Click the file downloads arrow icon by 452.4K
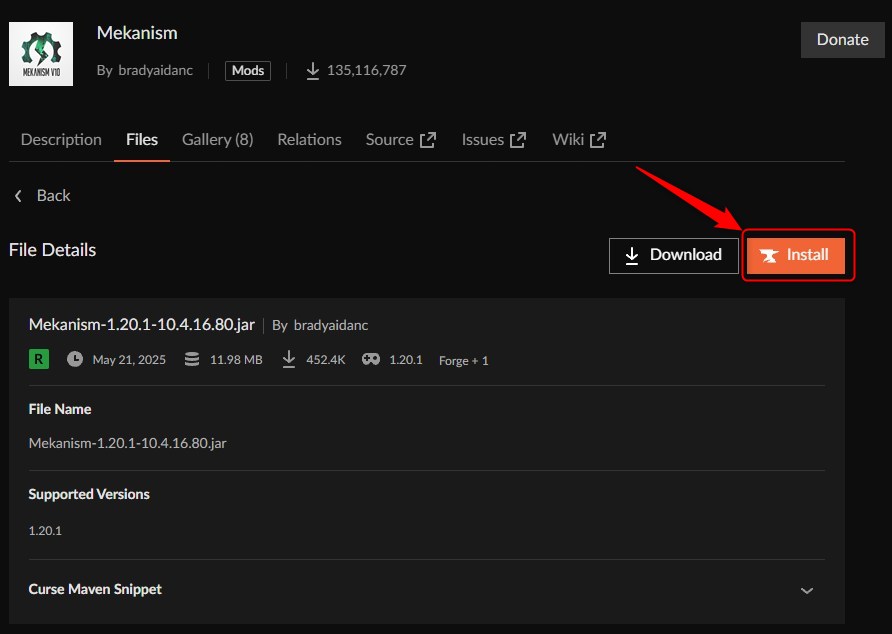The height and width of the screenshot is (634, 892). tap(289, 359)
